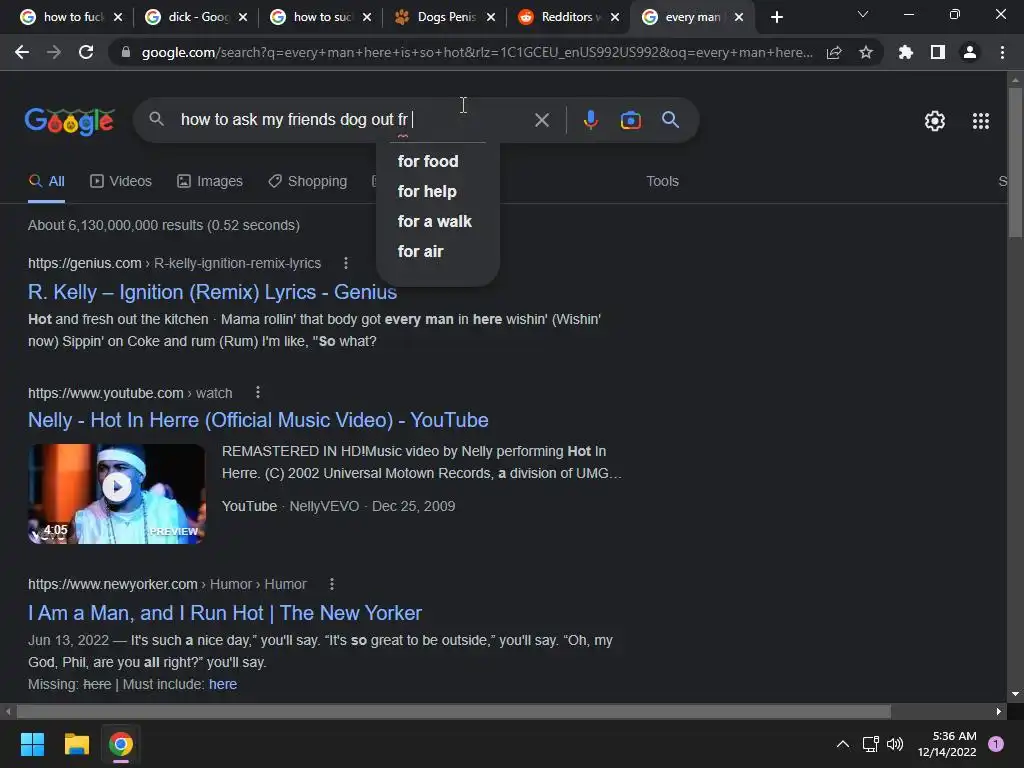Search by image with the camera icon

[630, 120]
